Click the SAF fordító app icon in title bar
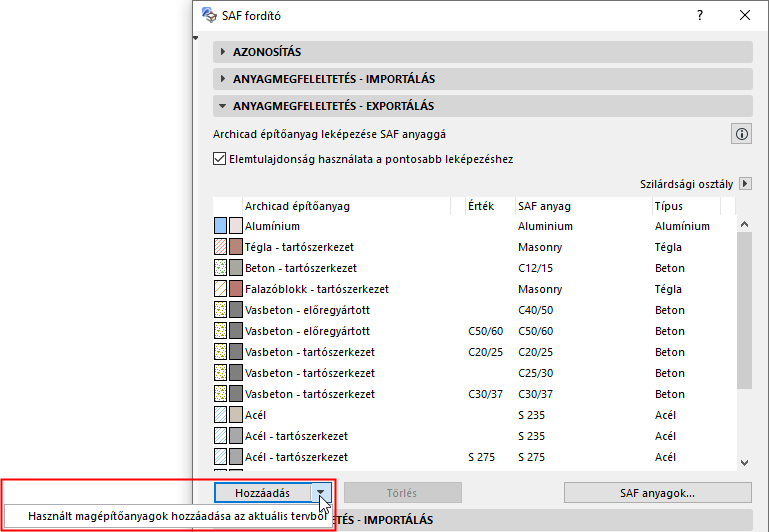769x532 pixels. pyautogui.click(x=209, y=15)
